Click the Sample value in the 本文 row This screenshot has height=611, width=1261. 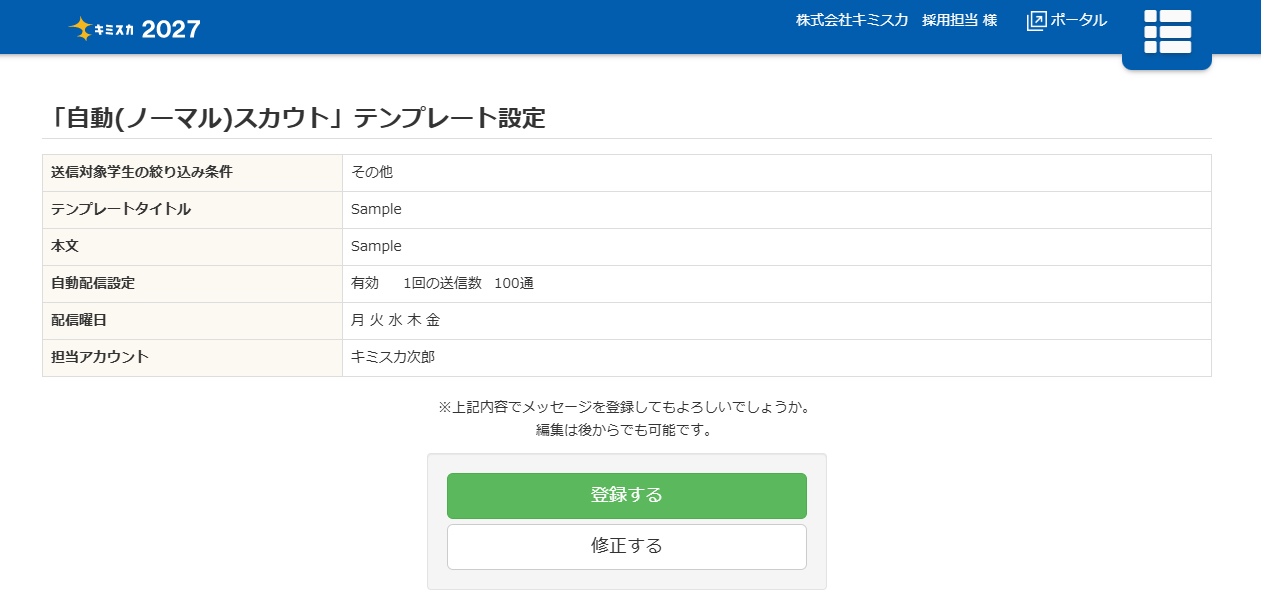click(x=376, y=246)
